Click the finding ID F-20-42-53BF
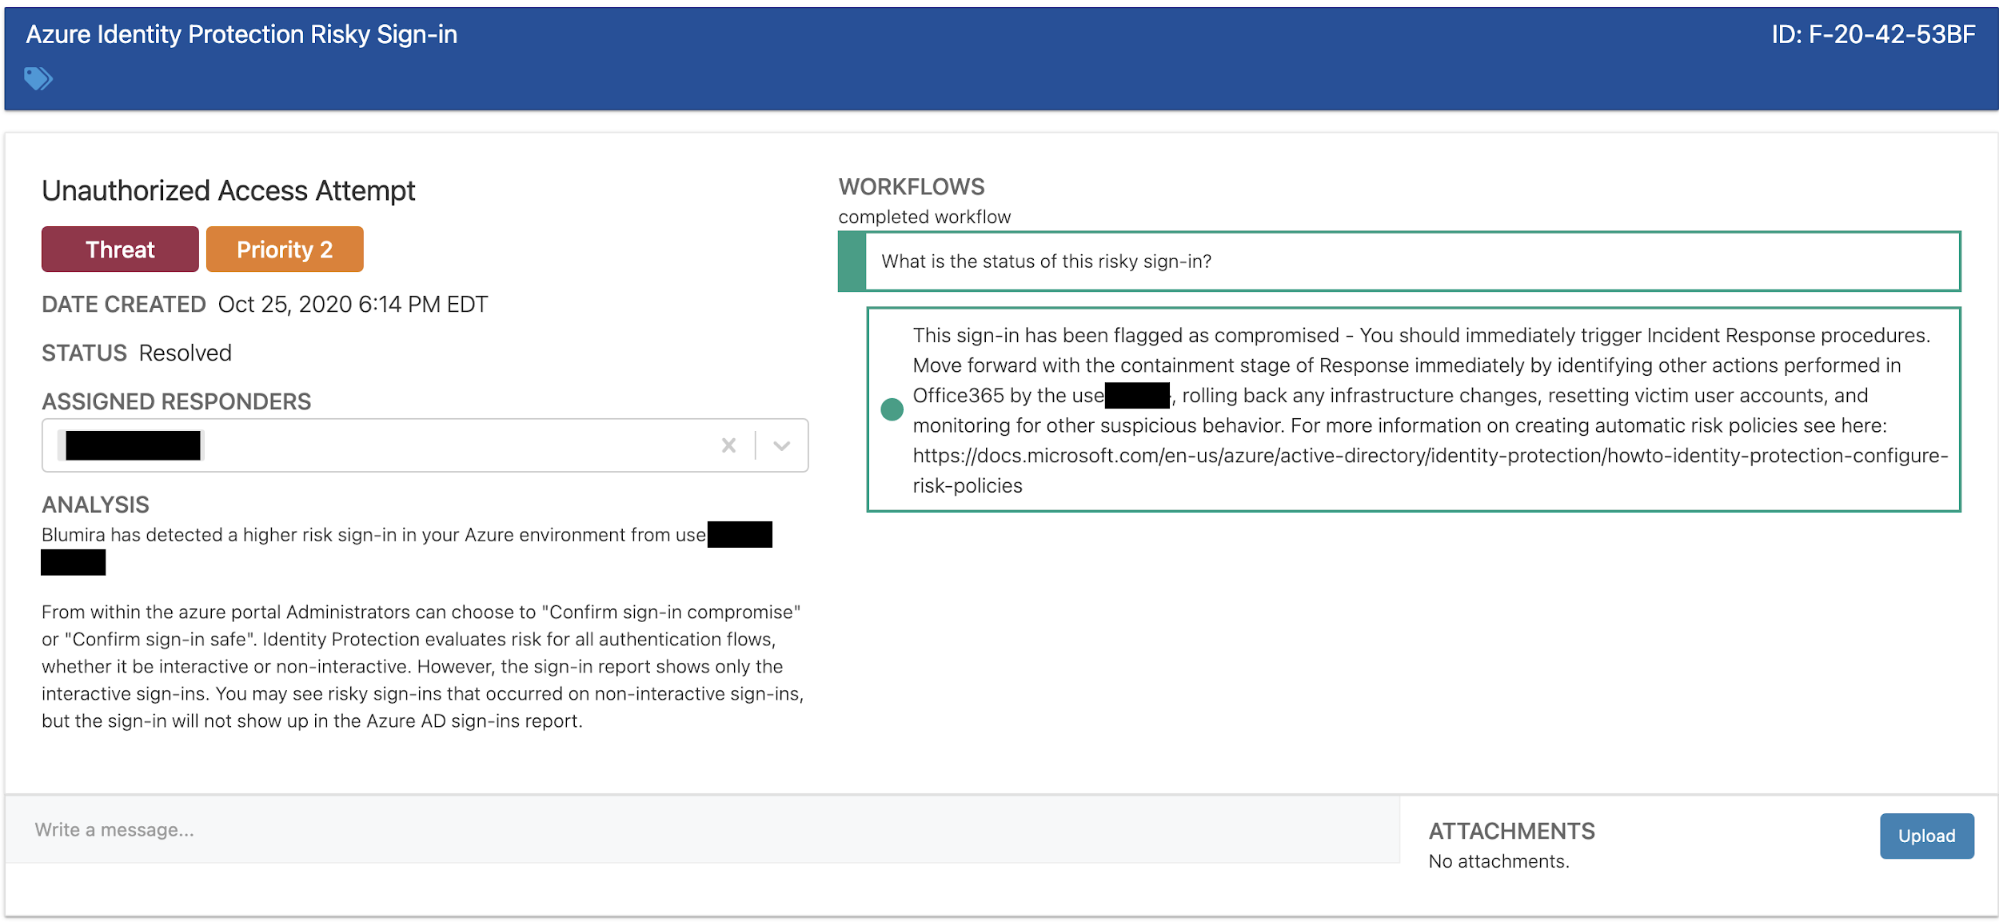Screen dimensions: 1999x924 [x=1873, y=35]
